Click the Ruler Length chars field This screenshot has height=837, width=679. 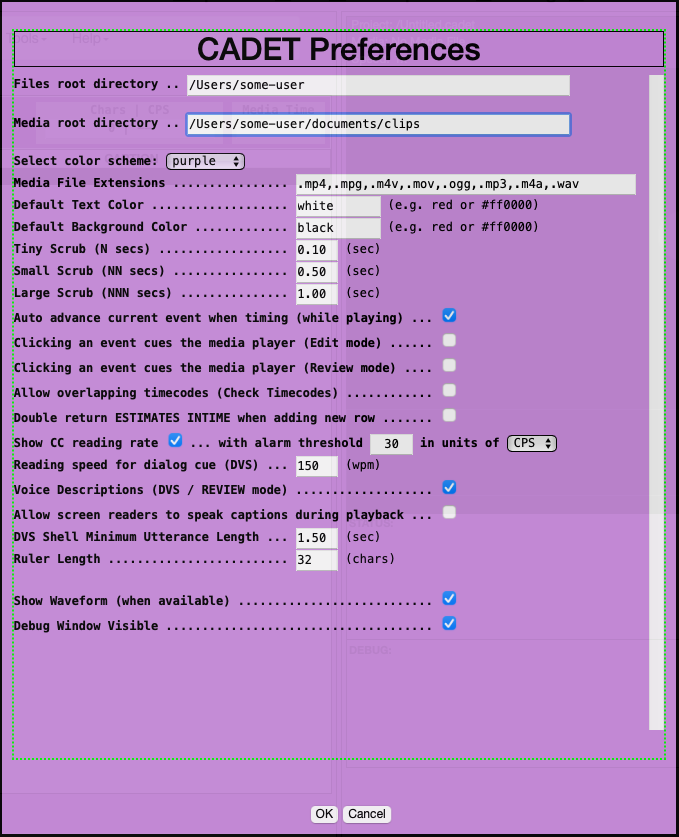(317, 560)
